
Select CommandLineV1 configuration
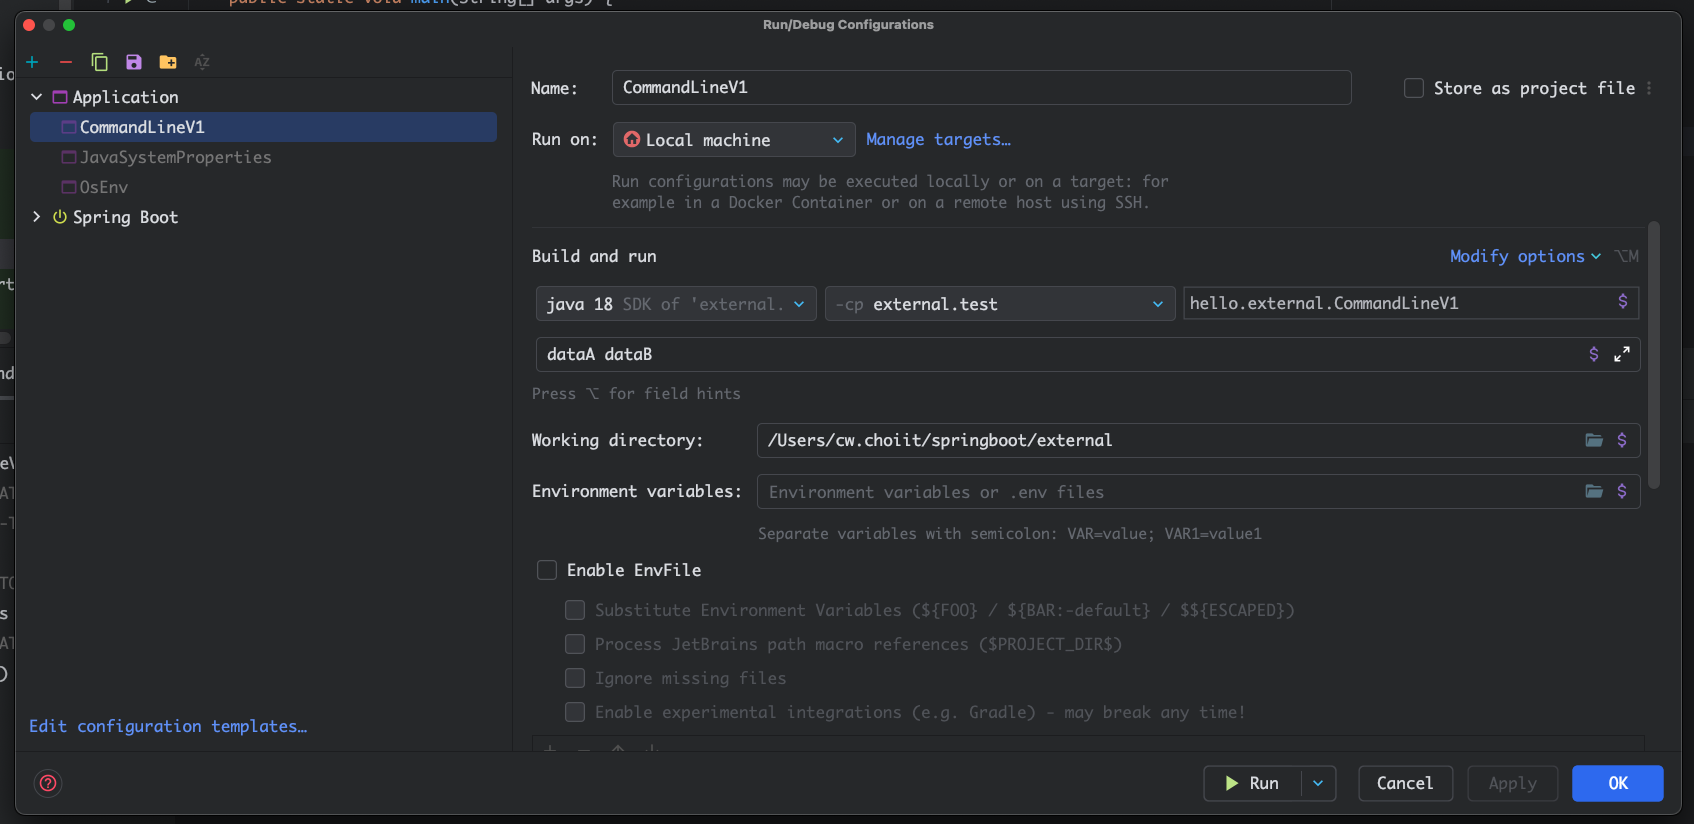[263, 127]
